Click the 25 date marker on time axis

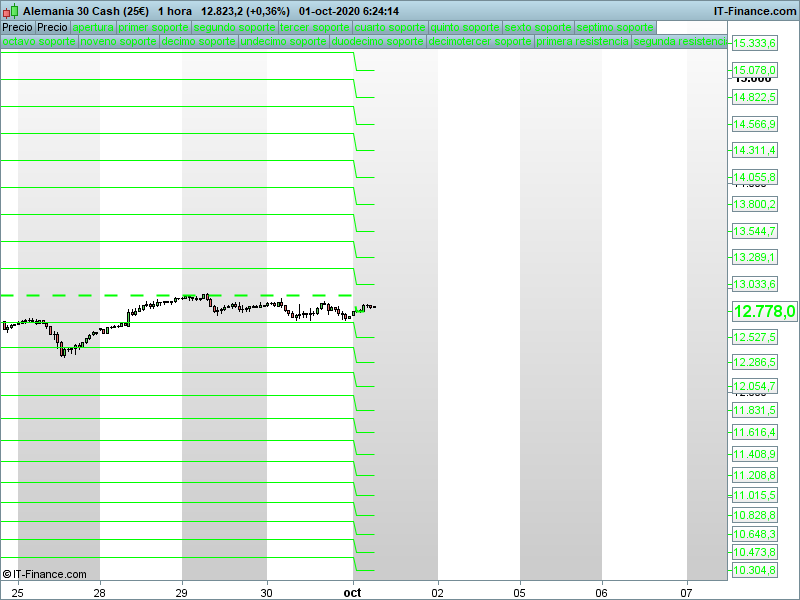pyautogui.click(x=17, y=593)
